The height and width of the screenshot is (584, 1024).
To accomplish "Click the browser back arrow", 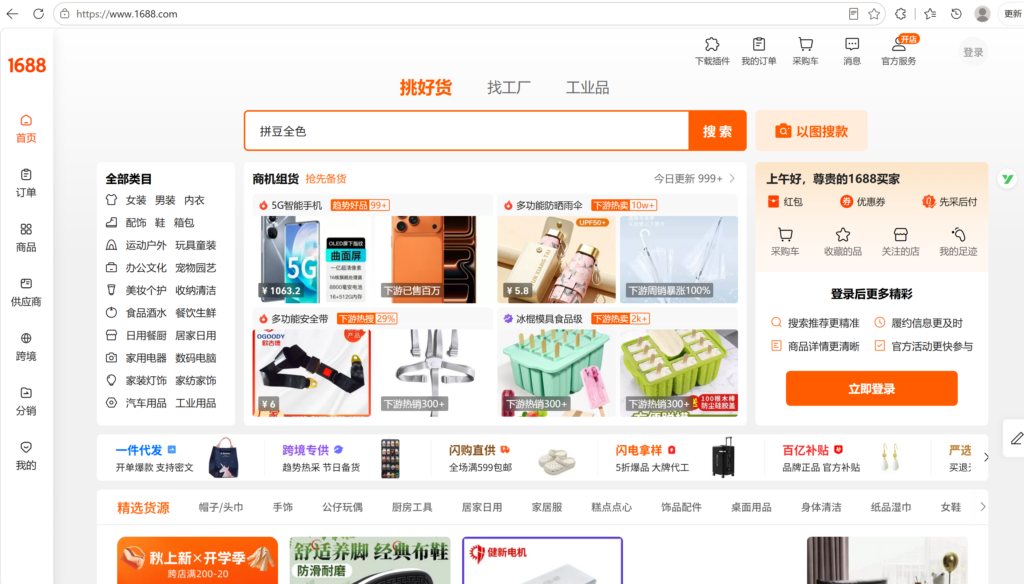I will 12,14.
